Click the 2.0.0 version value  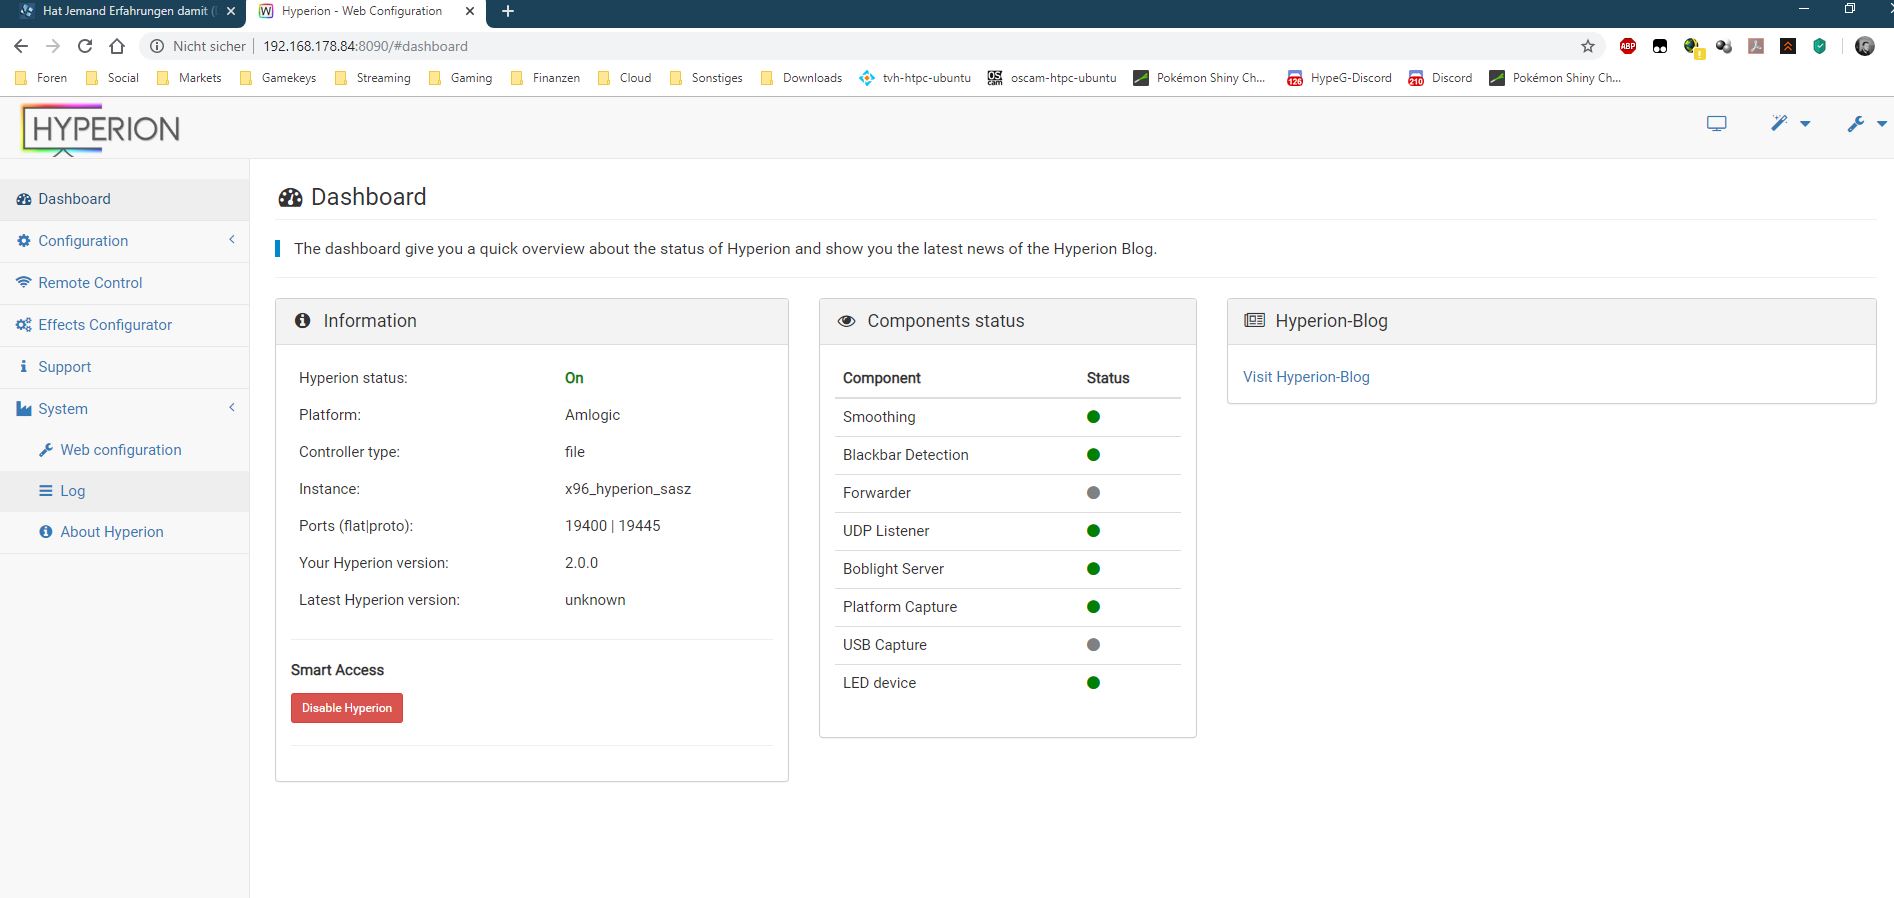tap(581, 563)
